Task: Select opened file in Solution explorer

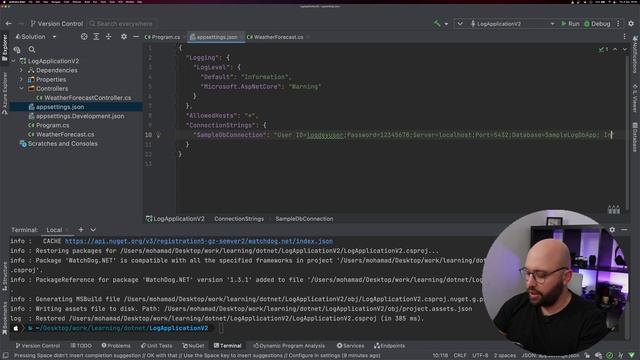Action: click(x=84, y=37)
